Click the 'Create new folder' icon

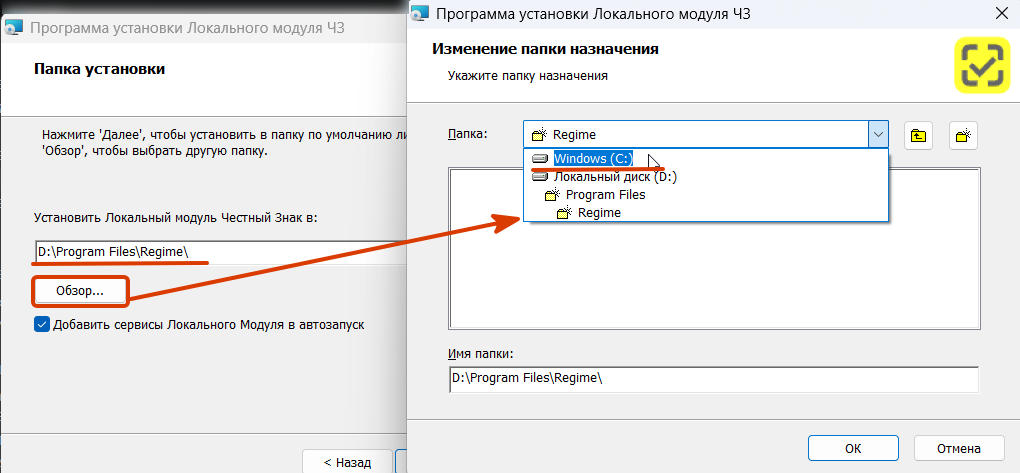pyautogui.click(x=963, y=135)
